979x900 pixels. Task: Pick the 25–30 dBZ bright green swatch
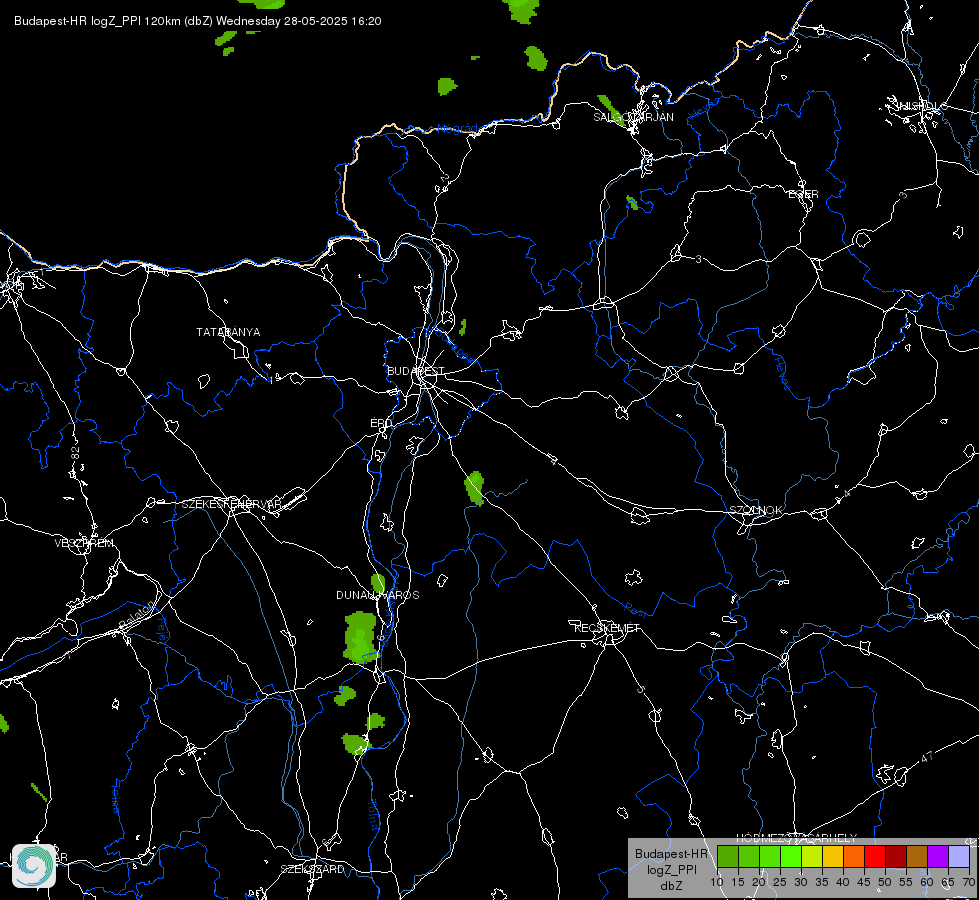[x=791, y=856]
